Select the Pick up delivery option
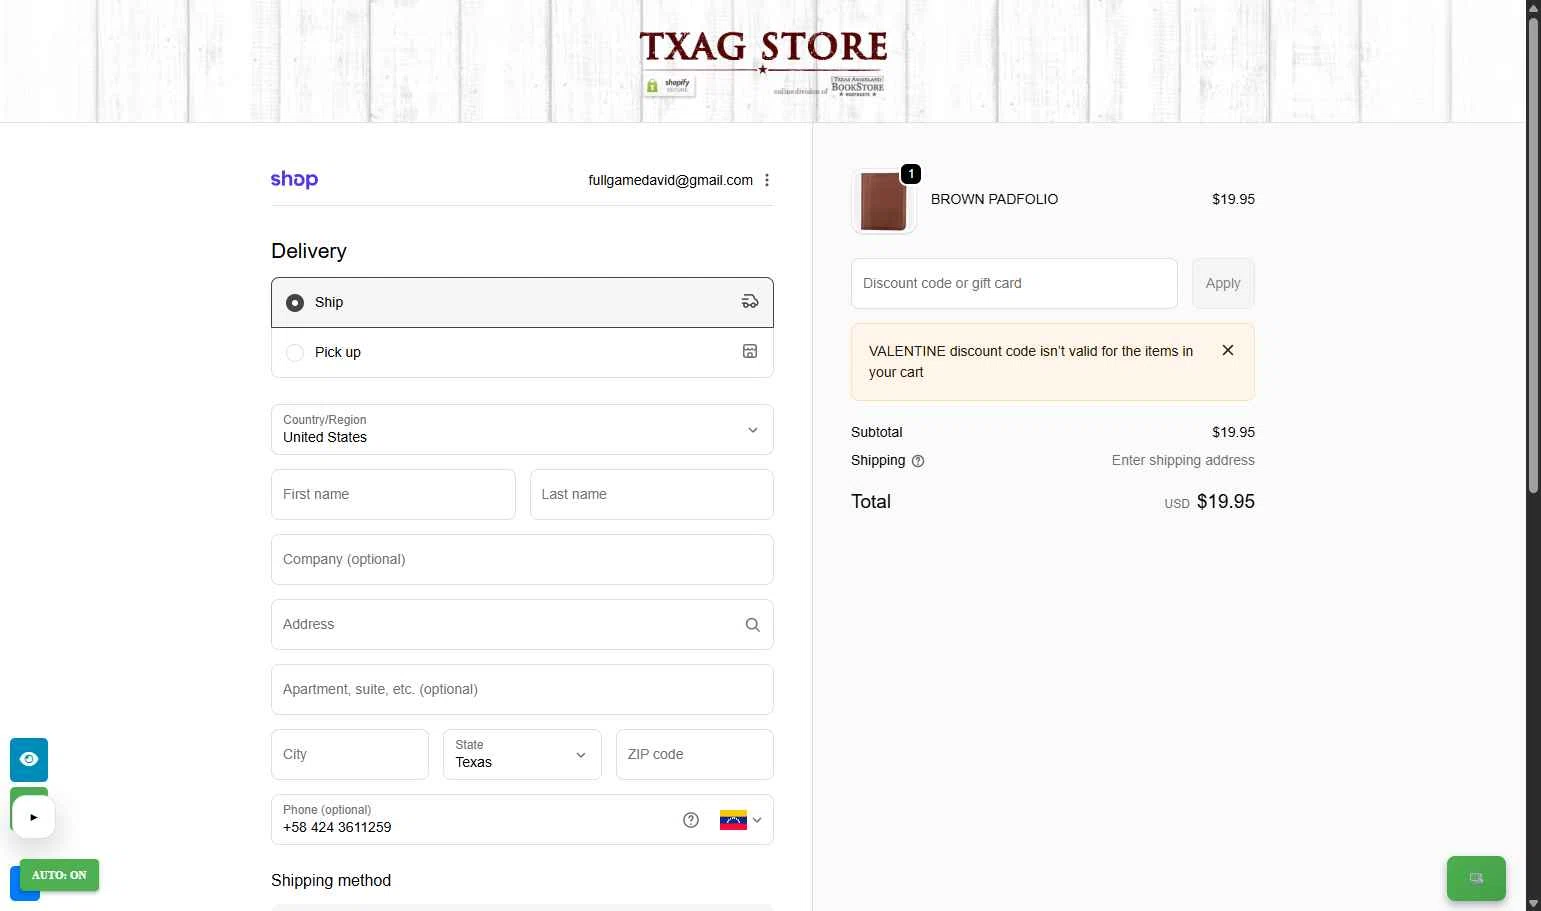1541x911 pixels. [522, 352]
